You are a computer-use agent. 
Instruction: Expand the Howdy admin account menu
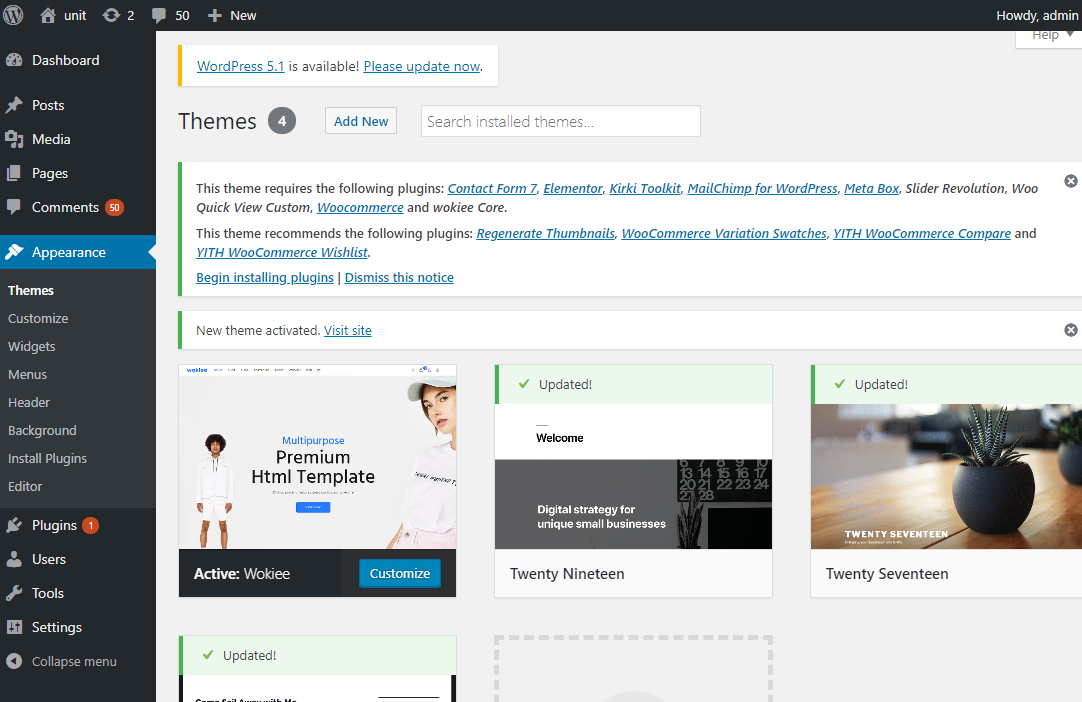tap(1036, 15)
